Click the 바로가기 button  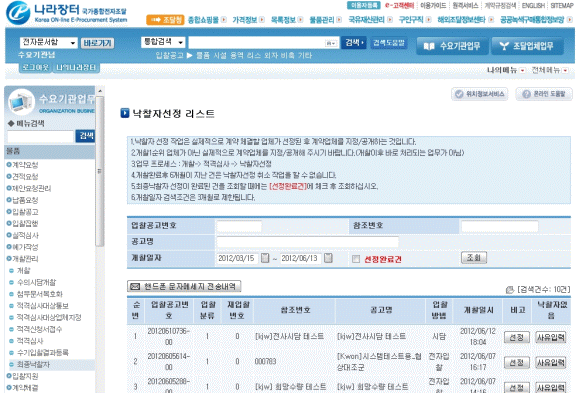[x=97, y=43]
